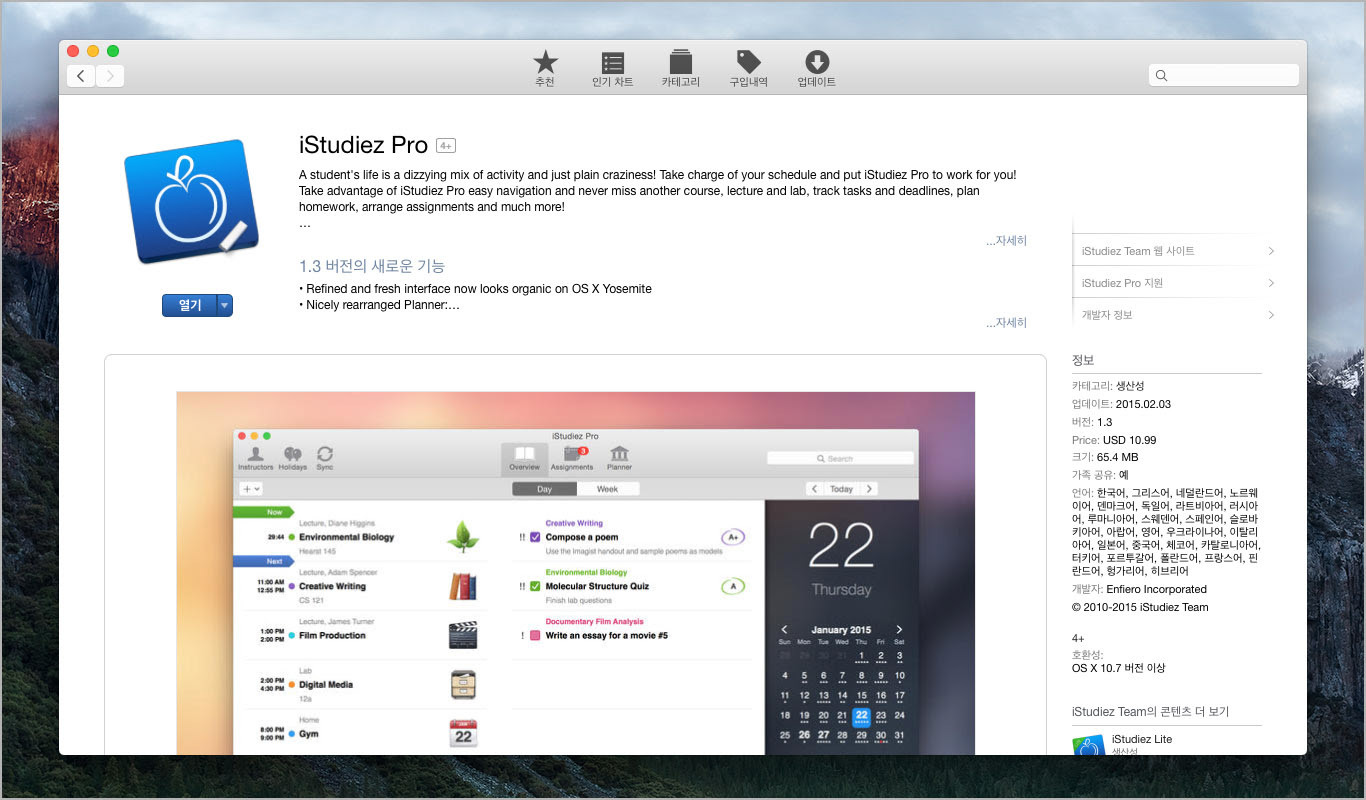
Task: Click the next-day arrow right of Today
Action: pyautogui.click(x=870, y=489)
